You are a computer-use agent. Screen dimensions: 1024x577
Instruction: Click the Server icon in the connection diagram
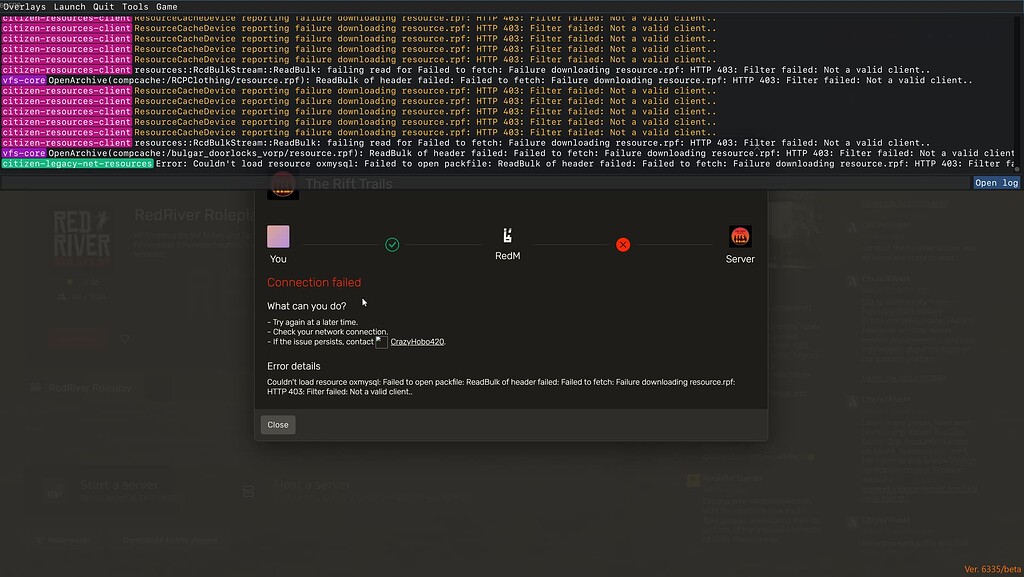click(739, 236)
